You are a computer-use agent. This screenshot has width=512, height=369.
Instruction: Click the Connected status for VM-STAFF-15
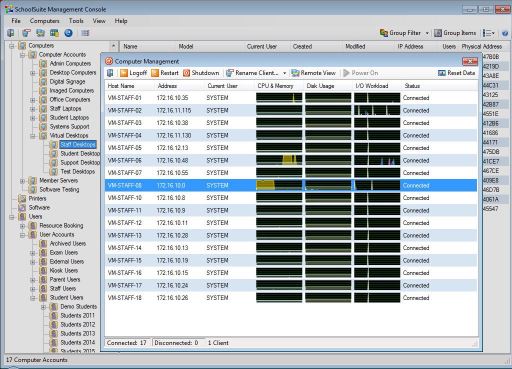click(x=416, y=260)
